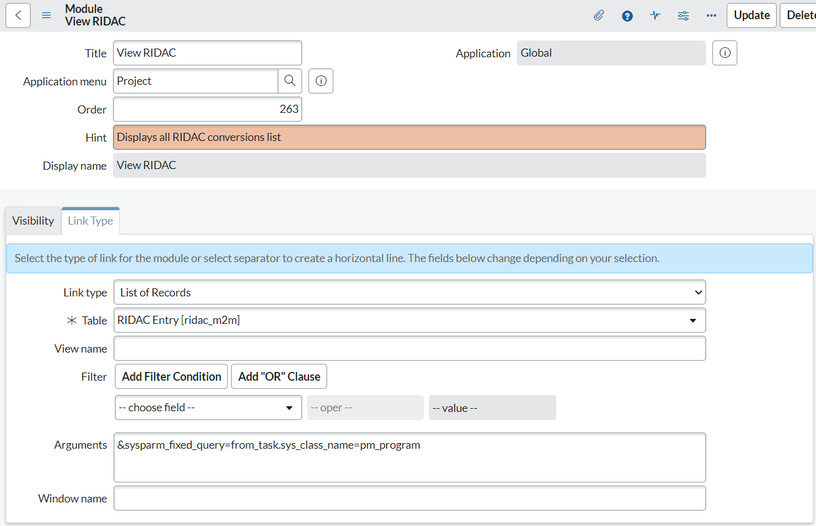Screen dimensions: 816x526
Task: Click the Display name field
Action: click(x=410, y=165)
